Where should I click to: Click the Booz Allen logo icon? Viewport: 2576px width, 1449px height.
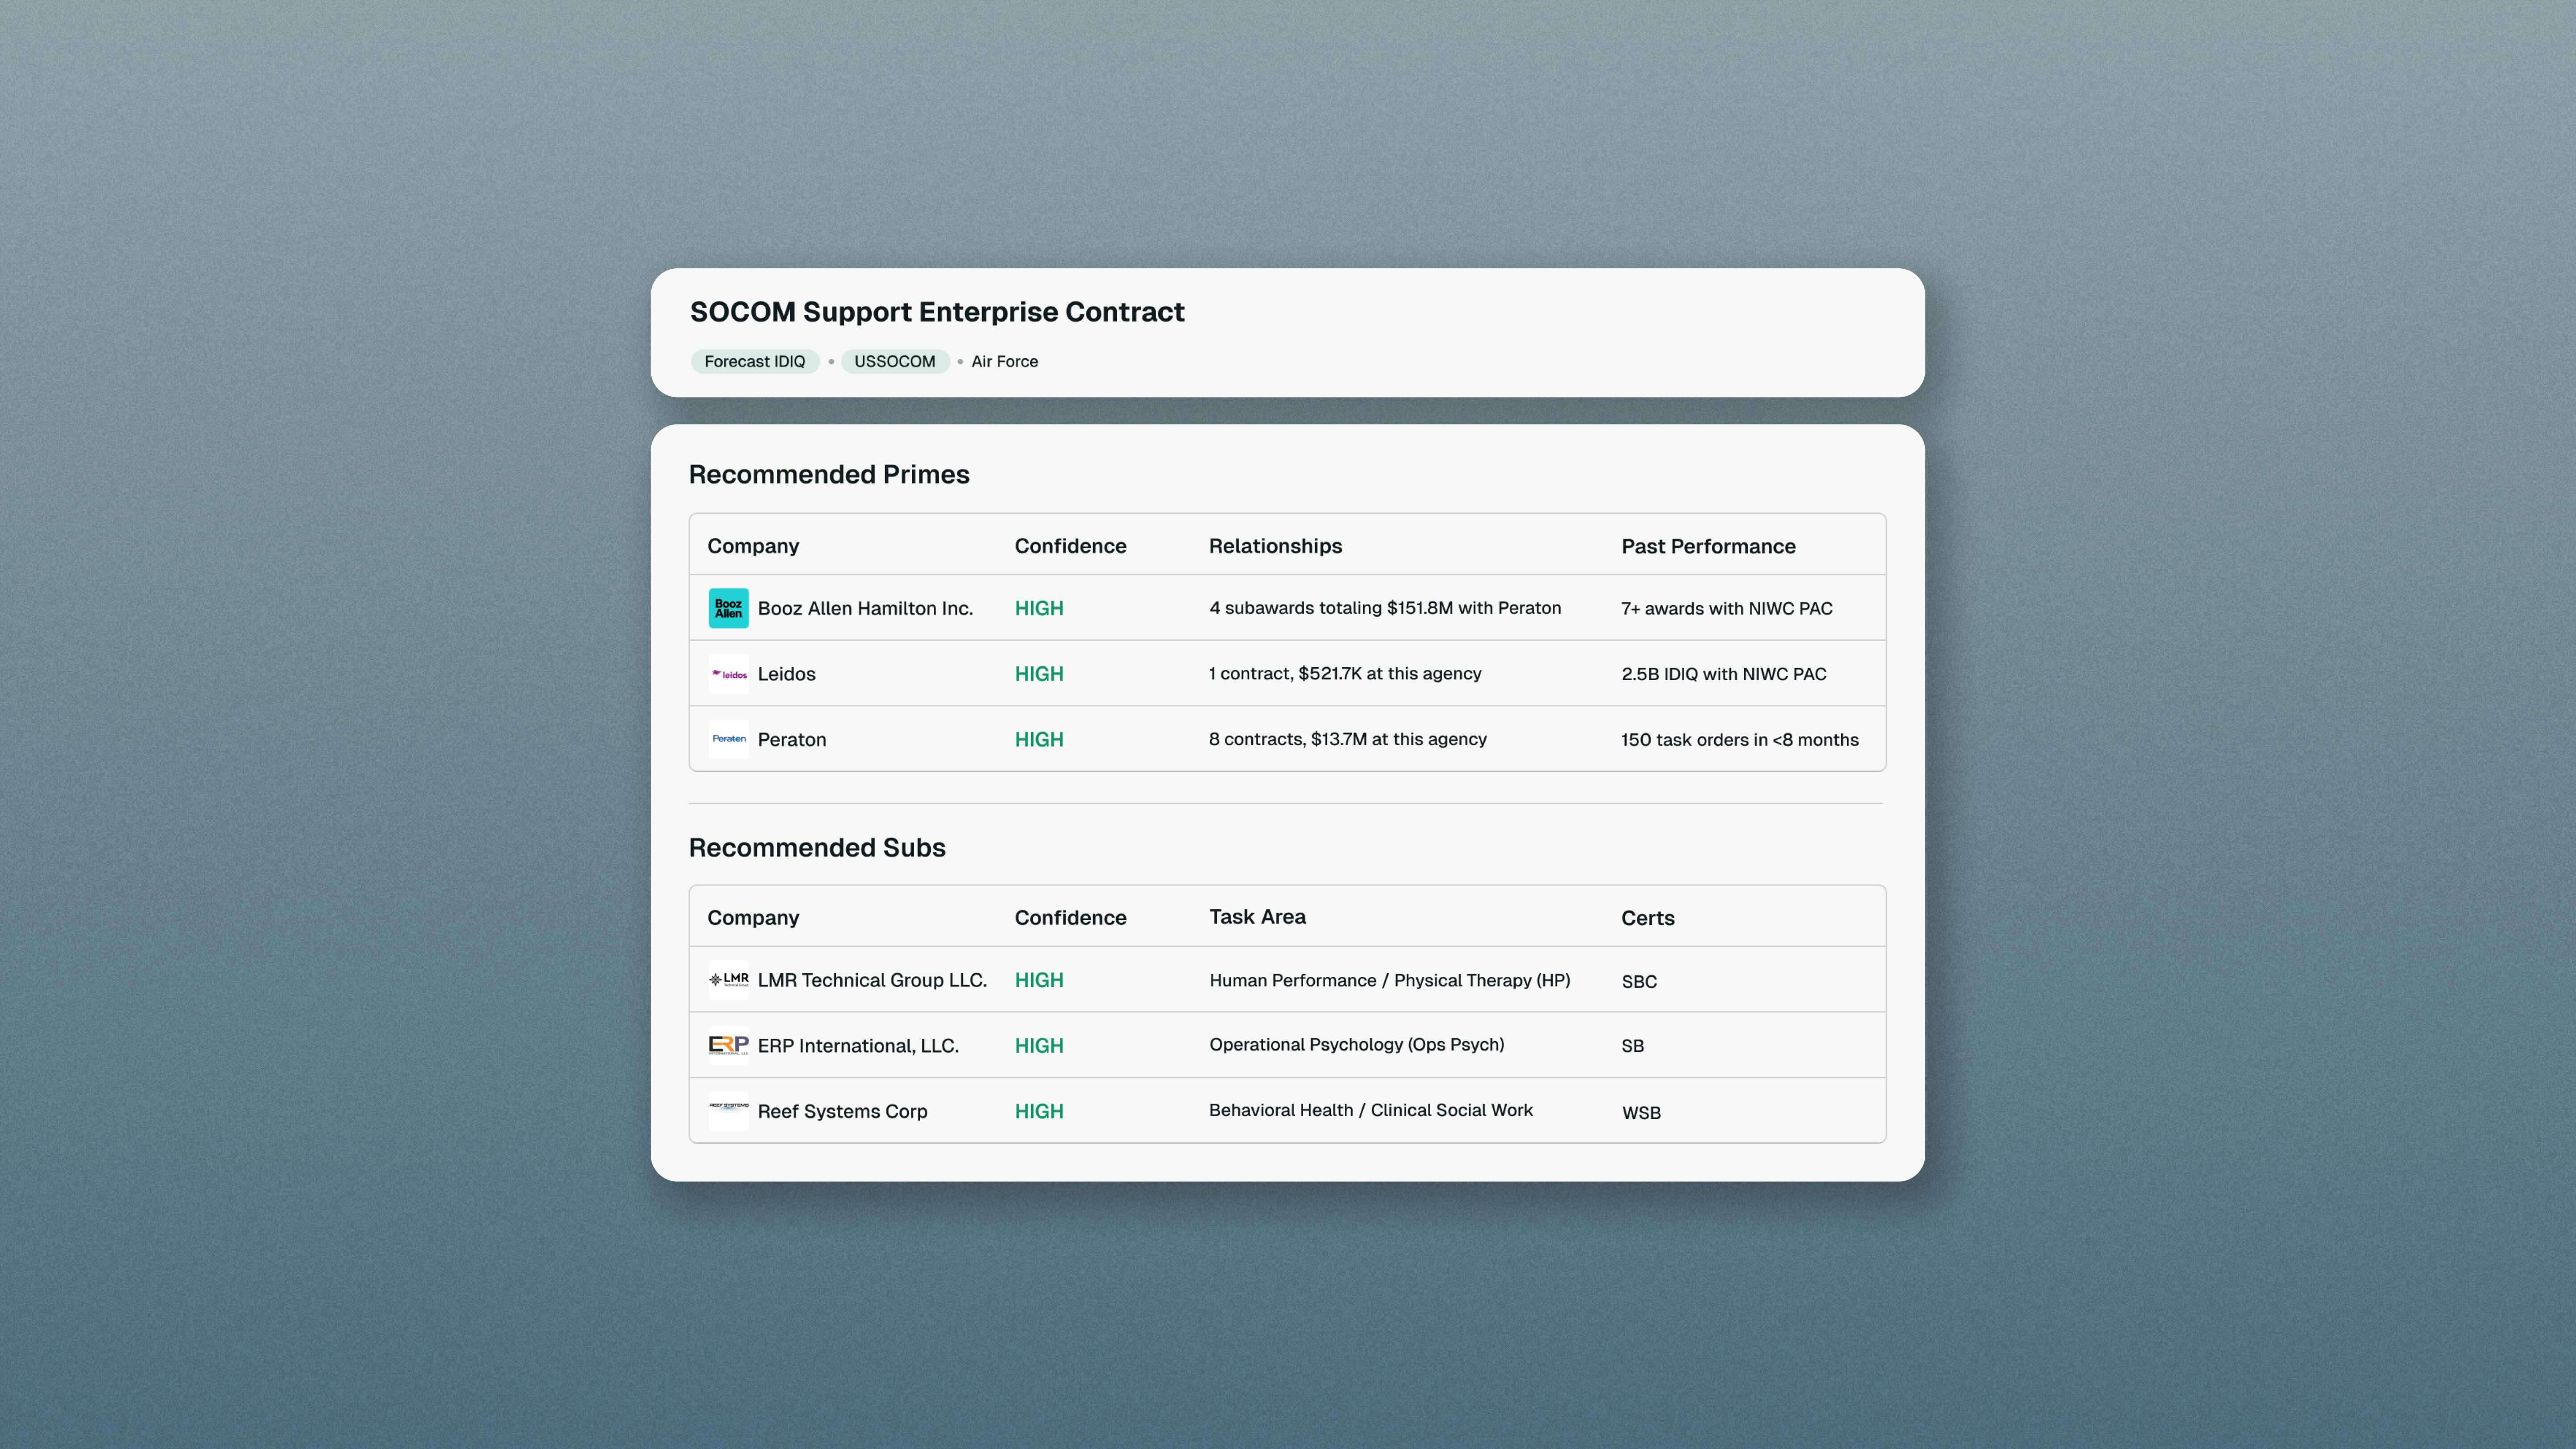(x=728, y=608)
